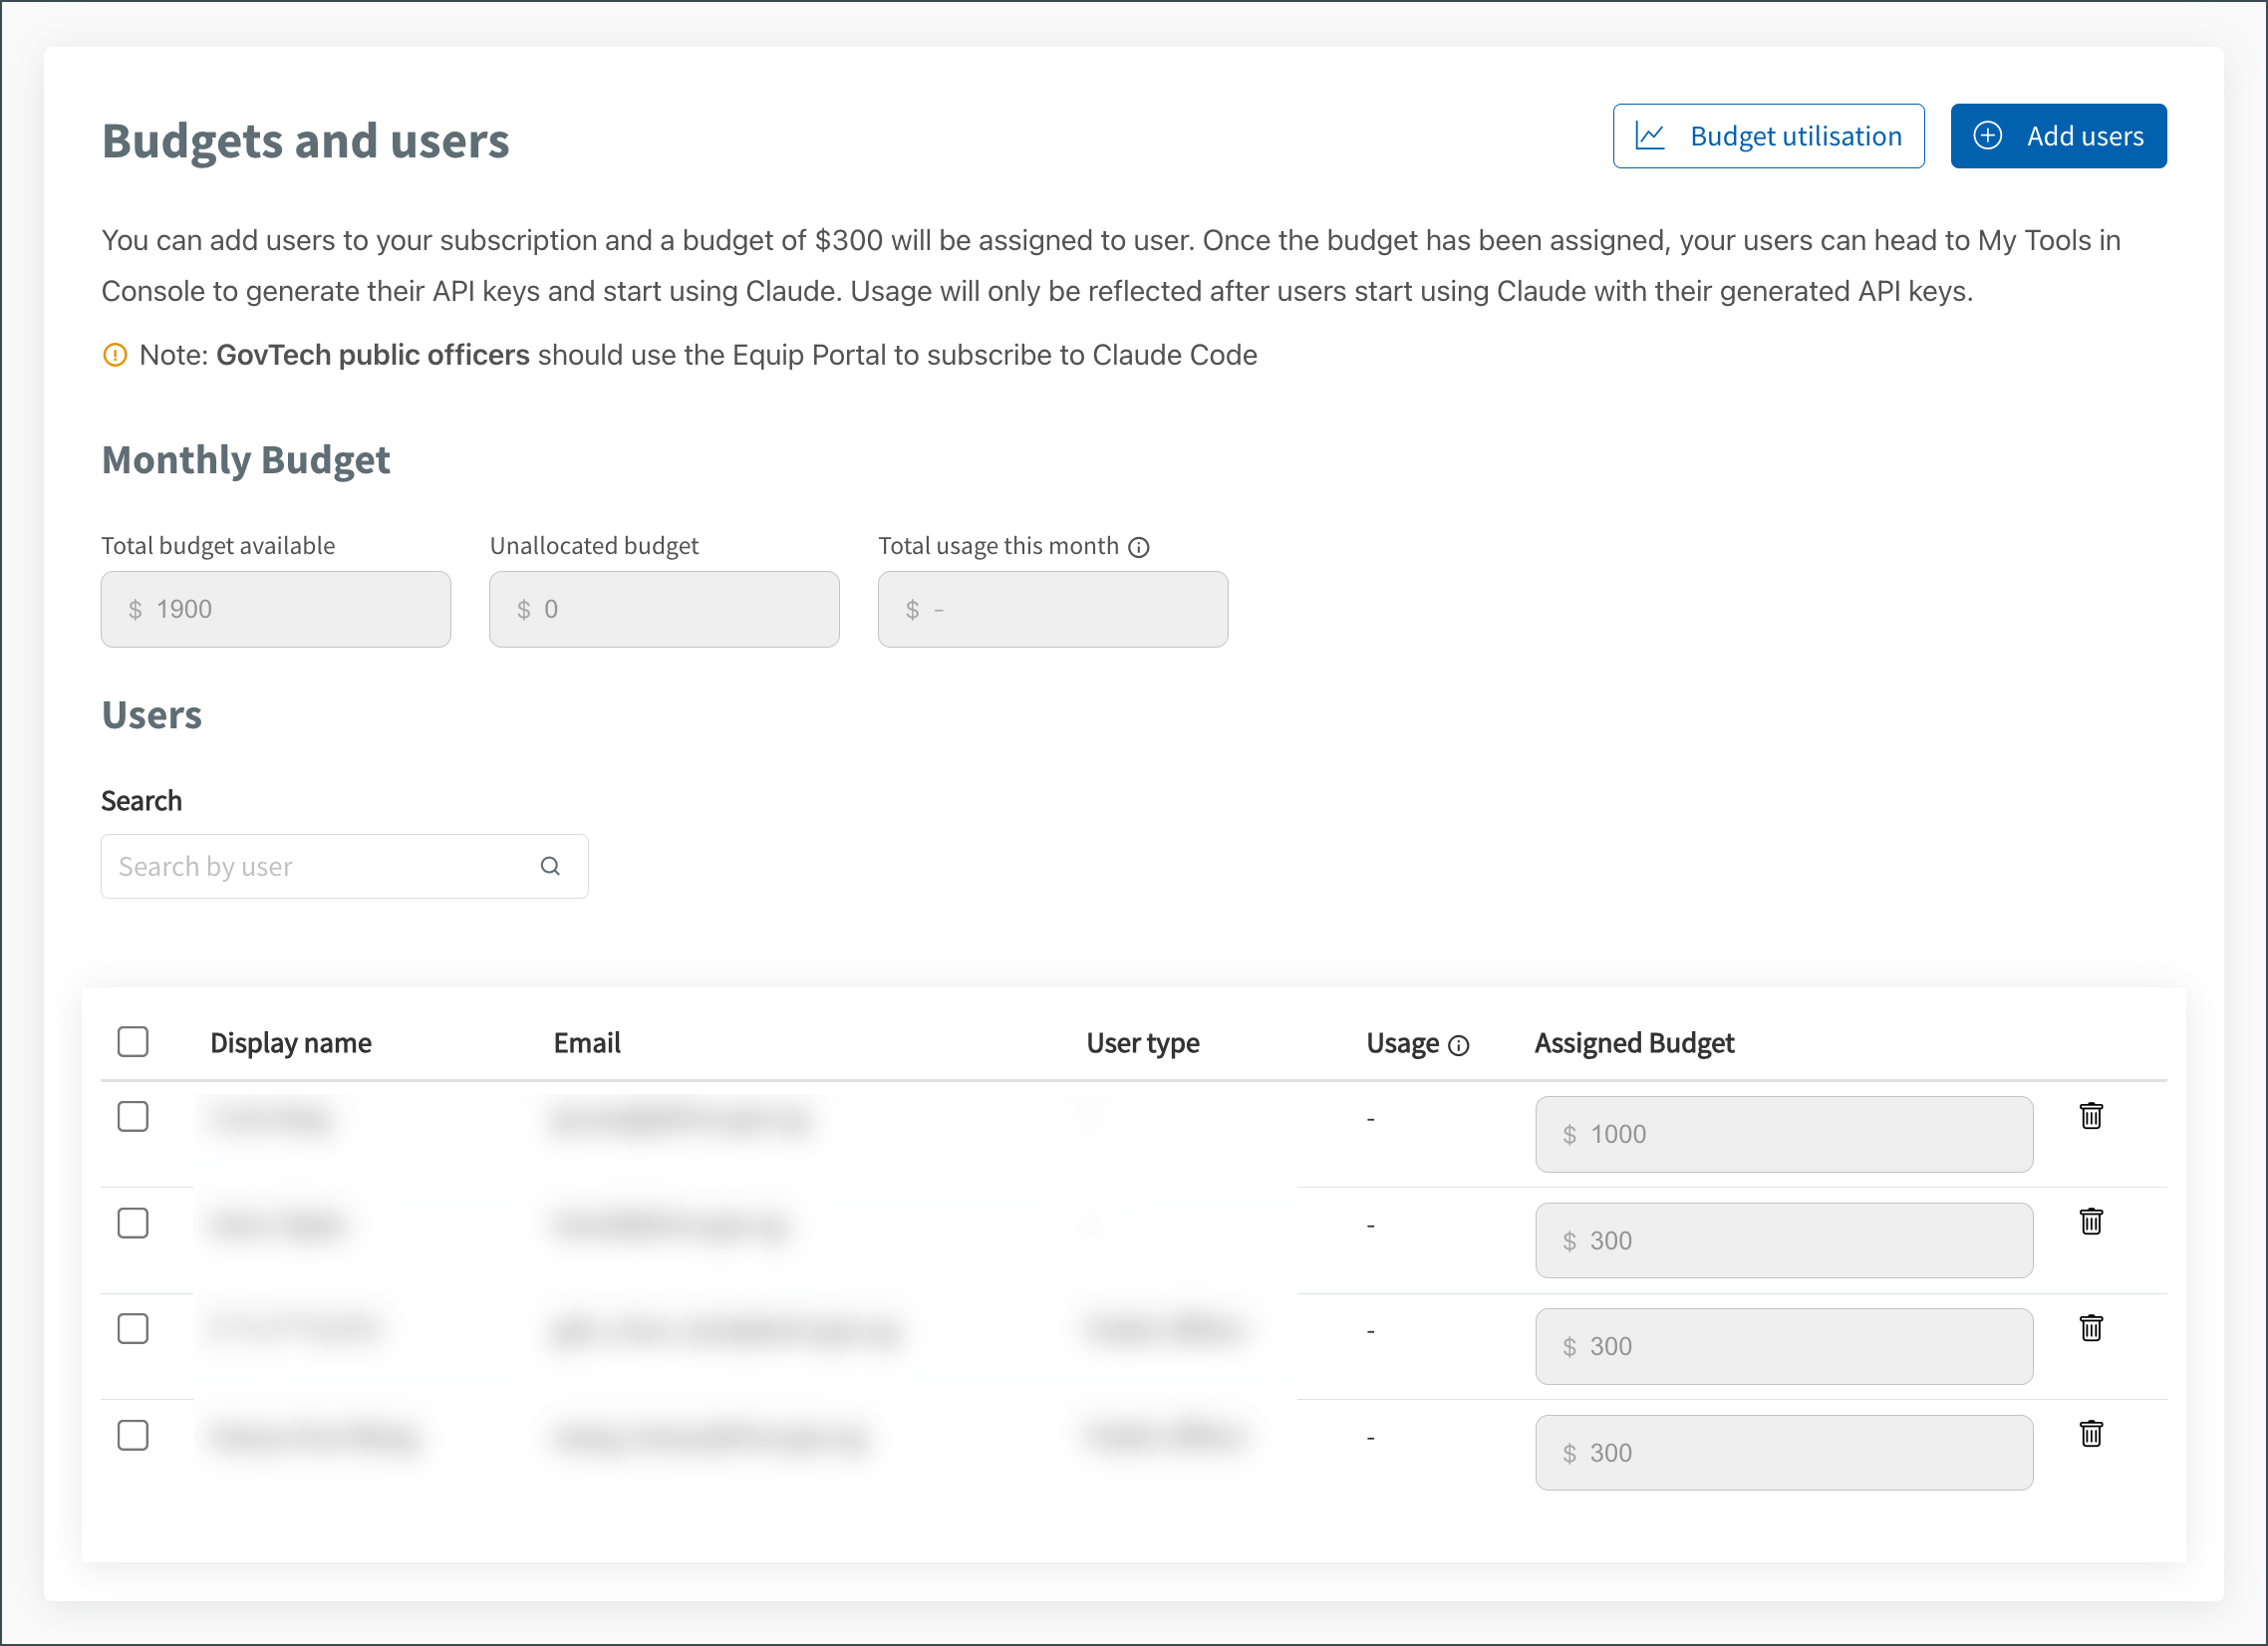2268x1646 pixels.
Task: Tick the select-all checkbox in table header
Action: 133,1042
